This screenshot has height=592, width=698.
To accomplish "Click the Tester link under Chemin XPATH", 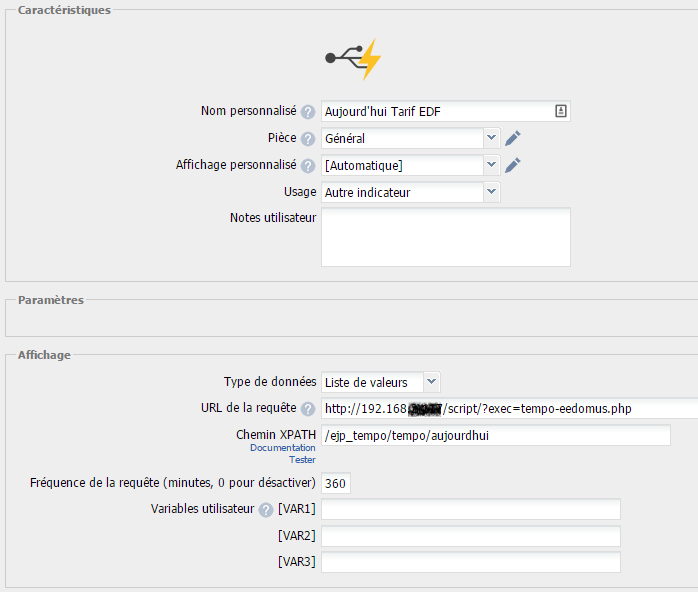I will [x=302, y=460].
